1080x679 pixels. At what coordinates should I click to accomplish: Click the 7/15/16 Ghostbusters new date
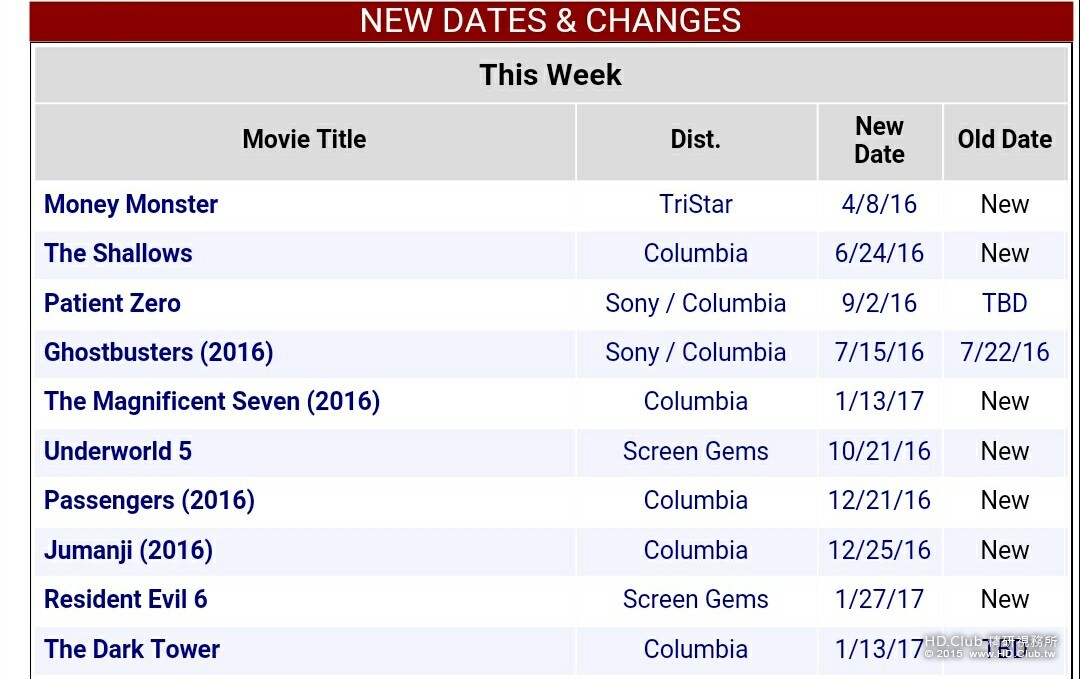tap(879, 353)
